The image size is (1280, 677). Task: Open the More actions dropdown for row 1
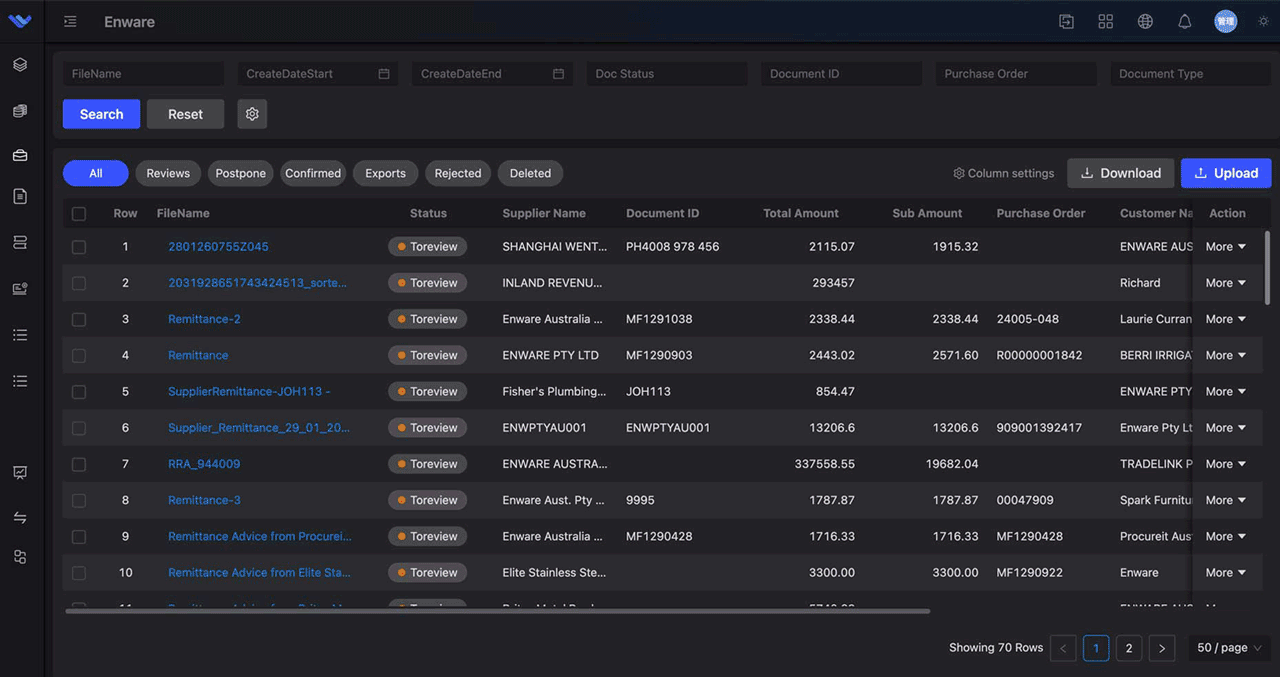tap(1226, 246)
